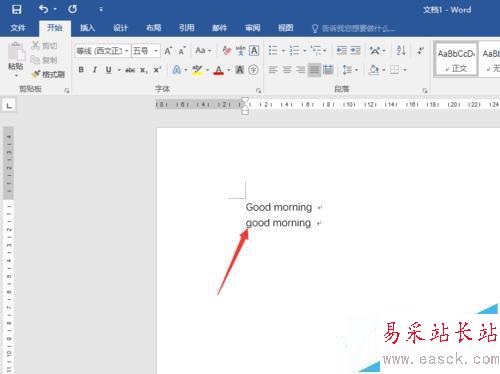The image size is (500, 374).
Task: Apply bullet list
Action: coord(273,51)
